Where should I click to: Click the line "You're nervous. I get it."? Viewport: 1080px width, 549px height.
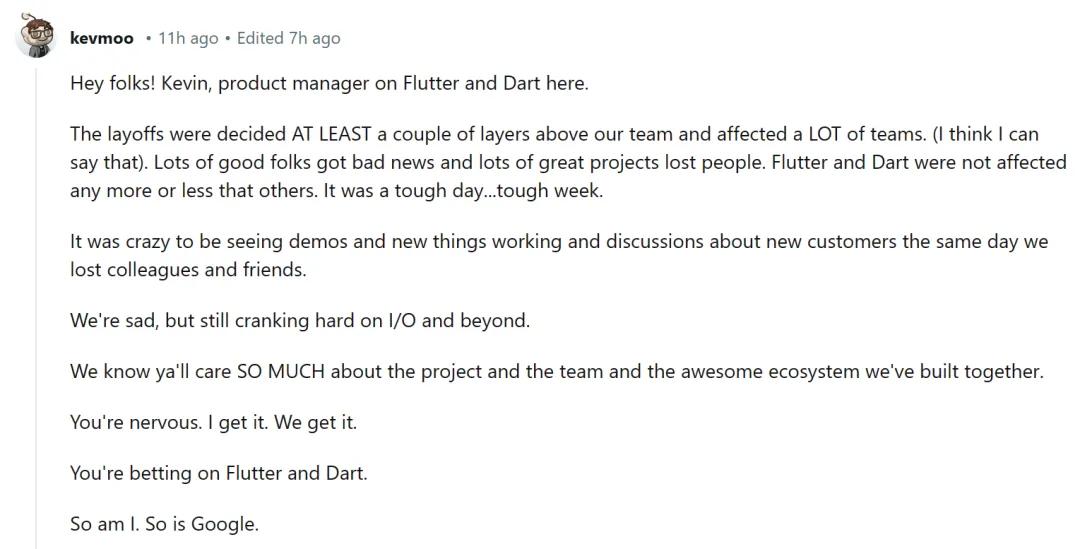pos(213,422)
